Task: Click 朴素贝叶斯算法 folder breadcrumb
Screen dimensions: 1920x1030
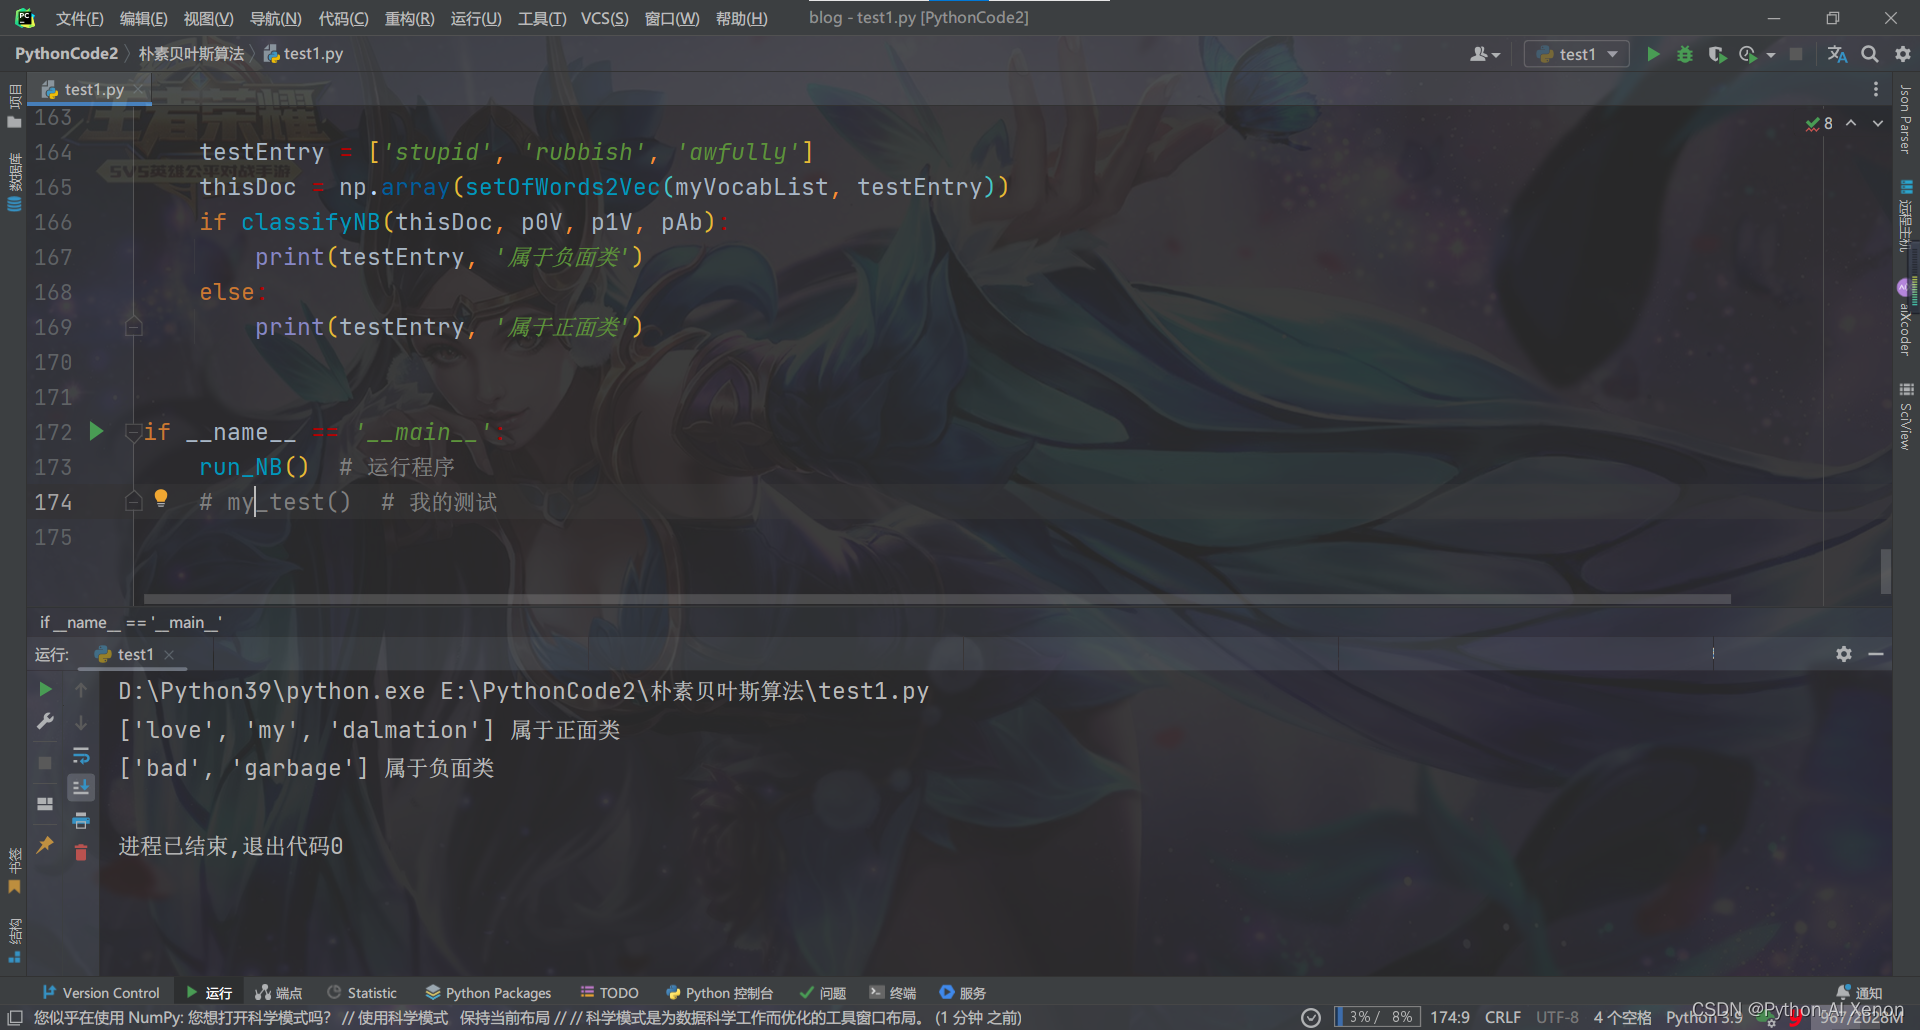Action: [191, 54]
